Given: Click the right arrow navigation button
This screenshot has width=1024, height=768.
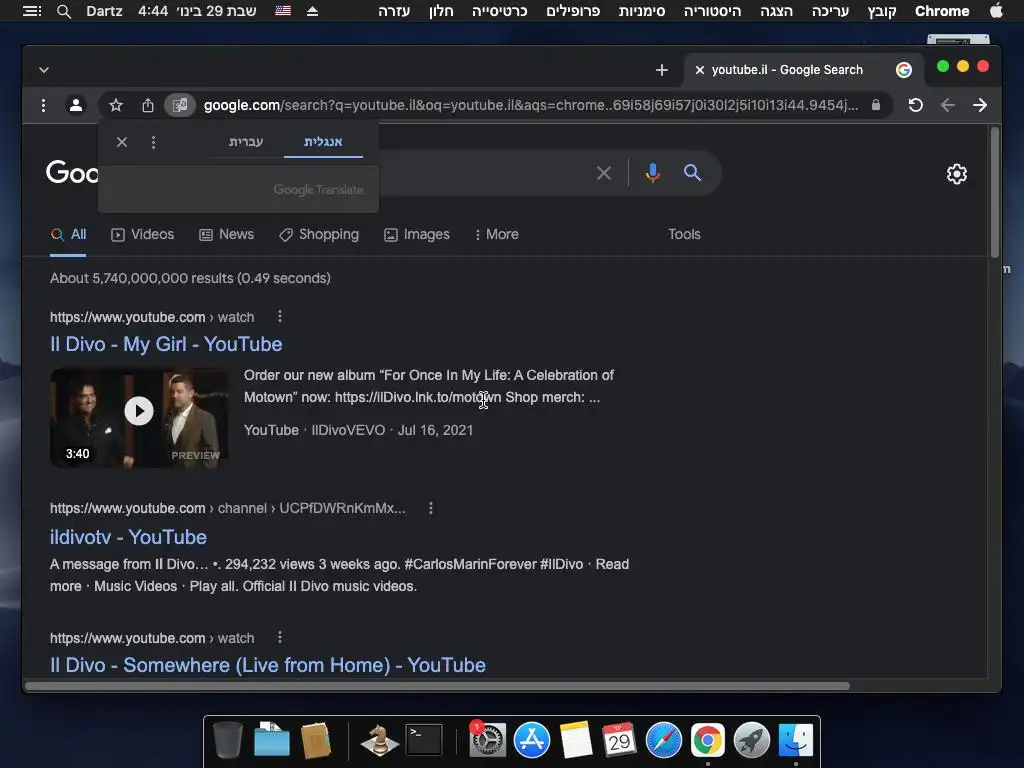Looking at the screenshot, I should pos(980,105).
